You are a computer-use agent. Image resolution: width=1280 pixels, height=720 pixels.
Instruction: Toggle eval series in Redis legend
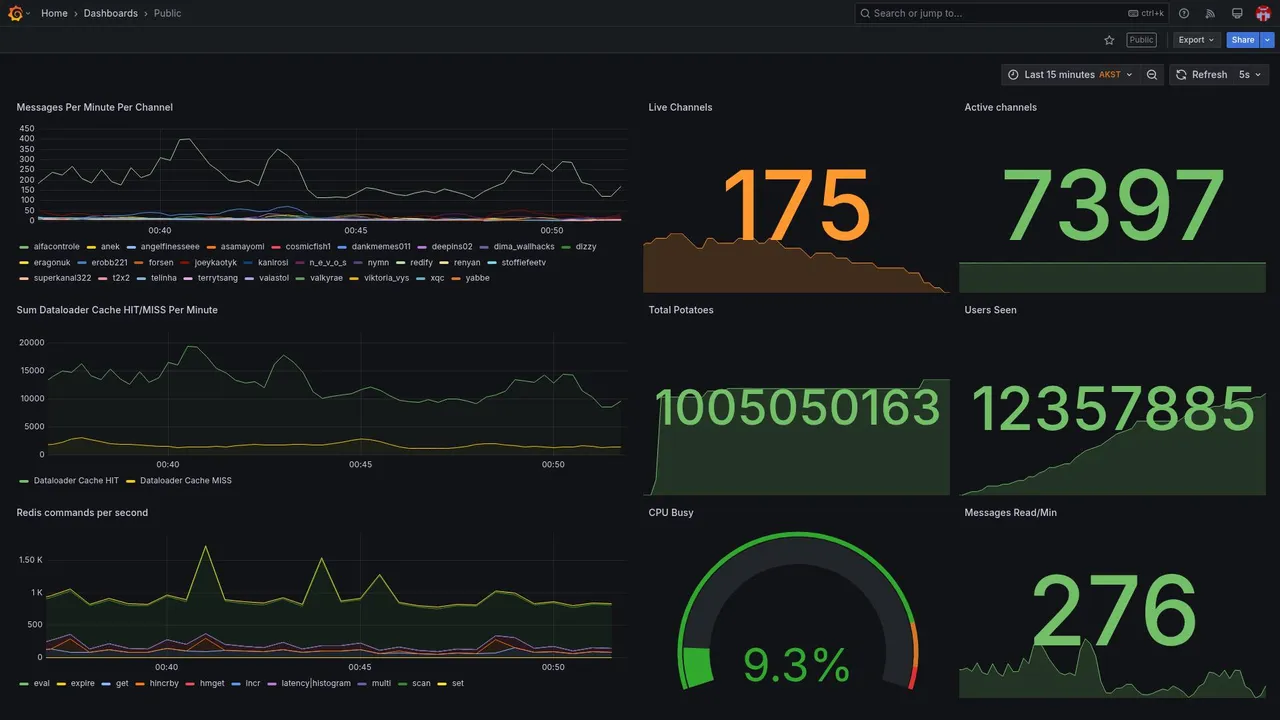tap(41, 683)
